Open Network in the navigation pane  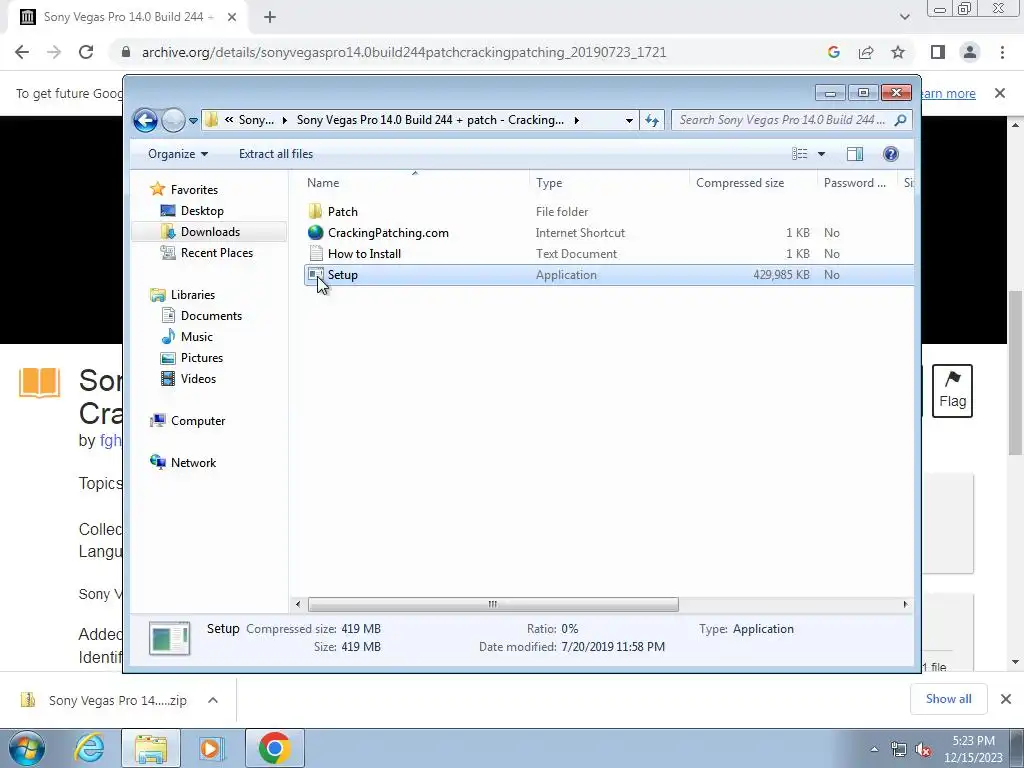tap(193, 462)
